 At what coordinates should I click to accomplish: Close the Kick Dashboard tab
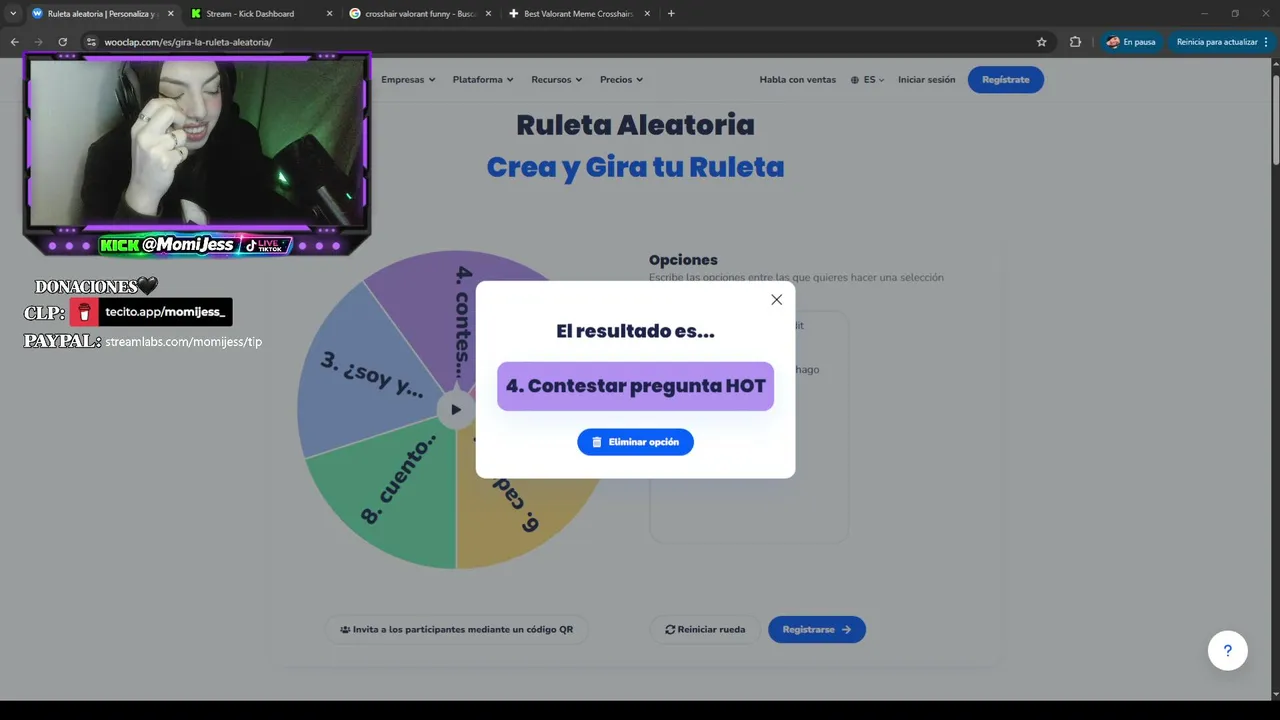[329, 14]
